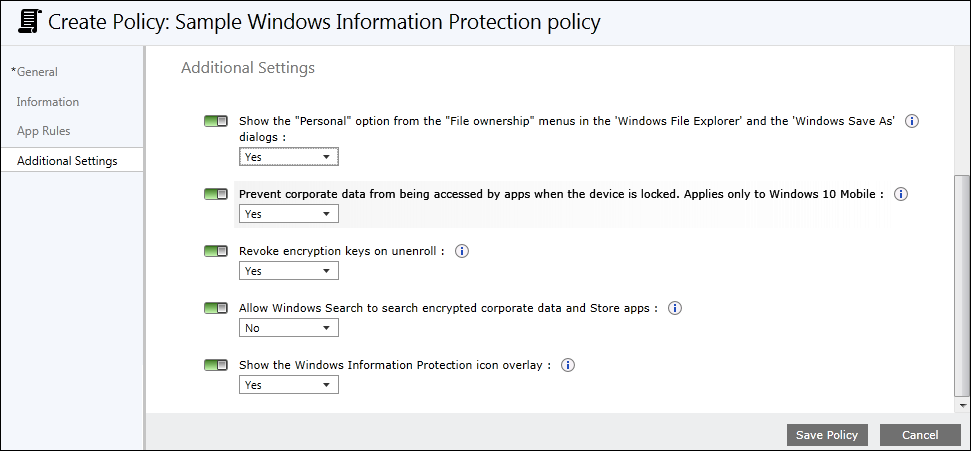Open the Windows Search No dropdown
Image resolution: width=971 pixels, height=451 pixels.
[289, 328]
